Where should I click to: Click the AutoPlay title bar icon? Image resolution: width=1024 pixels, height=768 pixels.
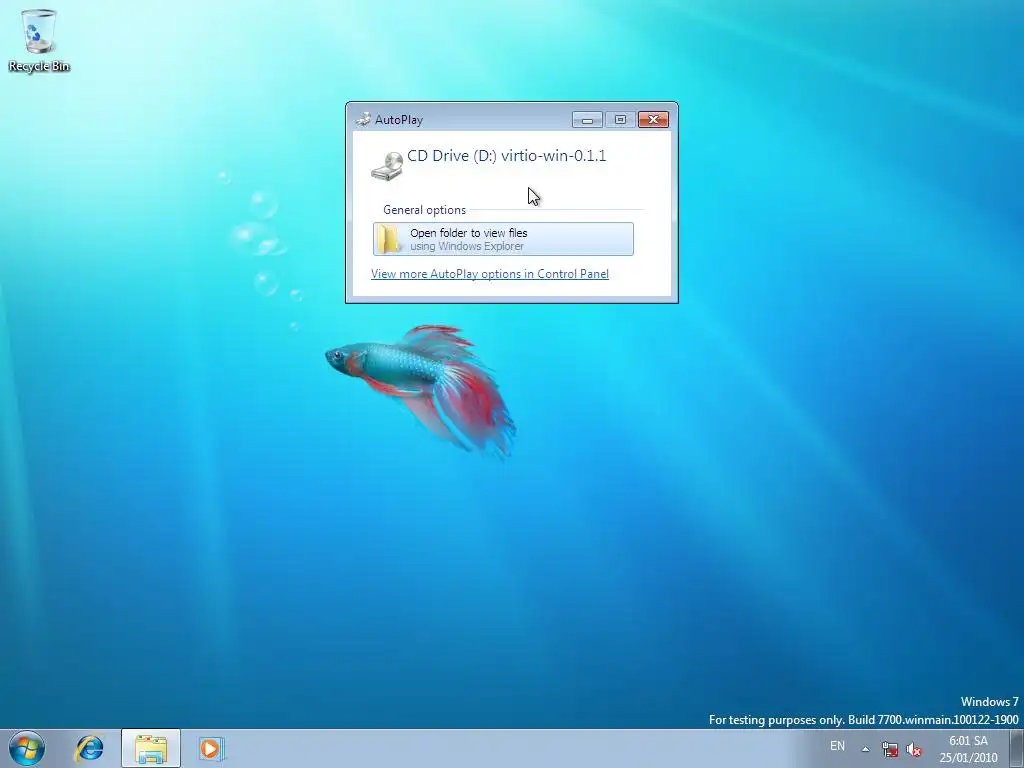tap(362, 120)
